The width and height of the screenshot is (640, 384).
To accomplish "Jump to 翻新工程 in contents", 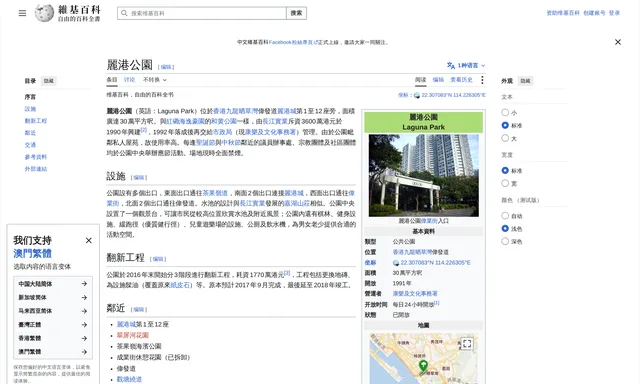I will click(x=36, y=121).
